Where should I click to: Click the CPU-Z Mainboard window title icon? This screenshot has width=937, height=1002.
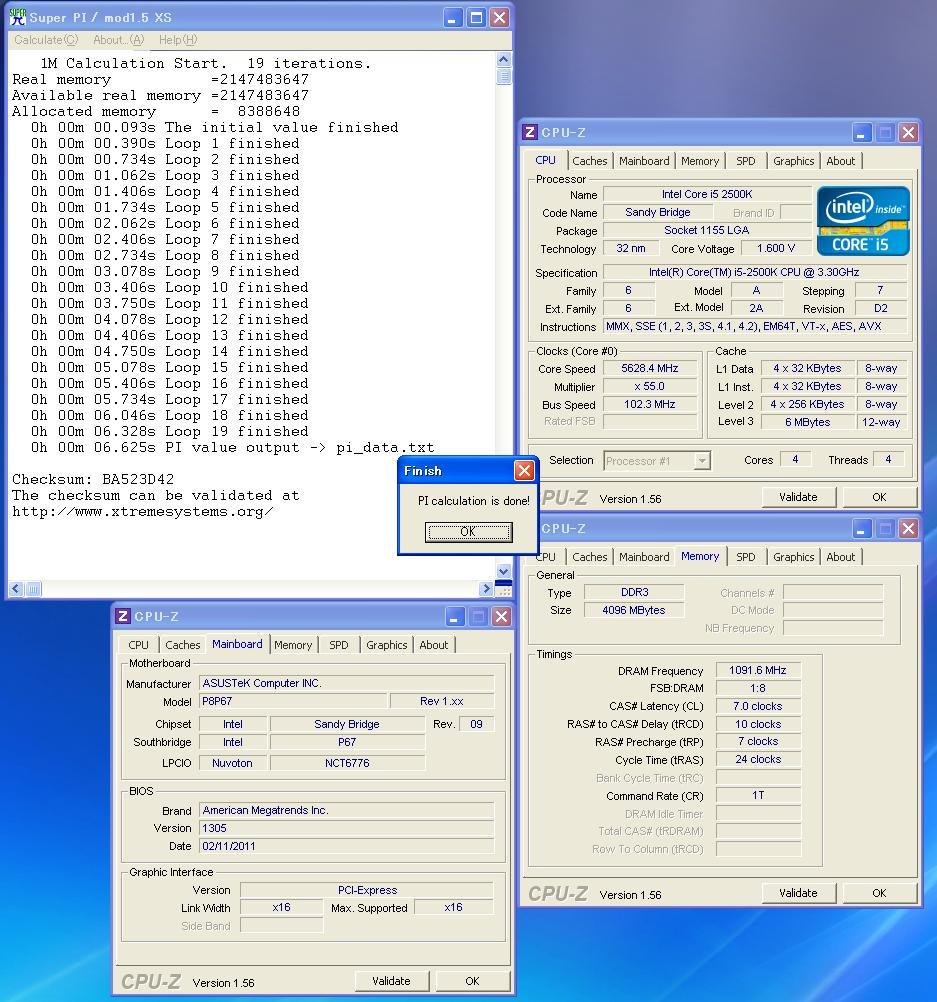point(123,616)
